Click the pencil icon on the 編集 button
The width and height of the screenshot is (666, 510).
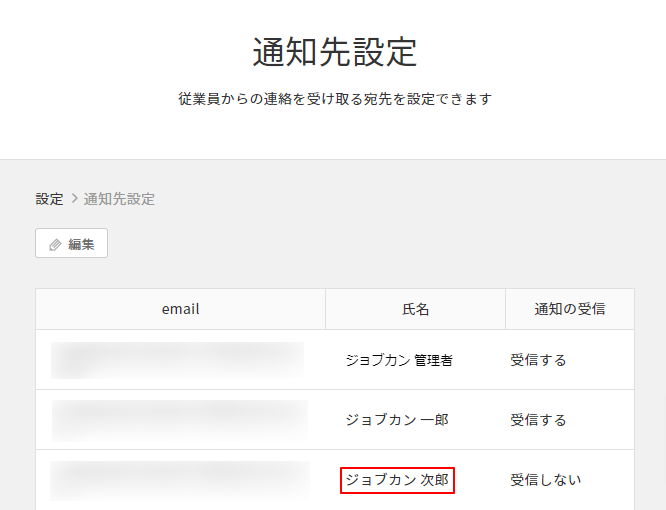pyautogui.click(x=55, y=244)
